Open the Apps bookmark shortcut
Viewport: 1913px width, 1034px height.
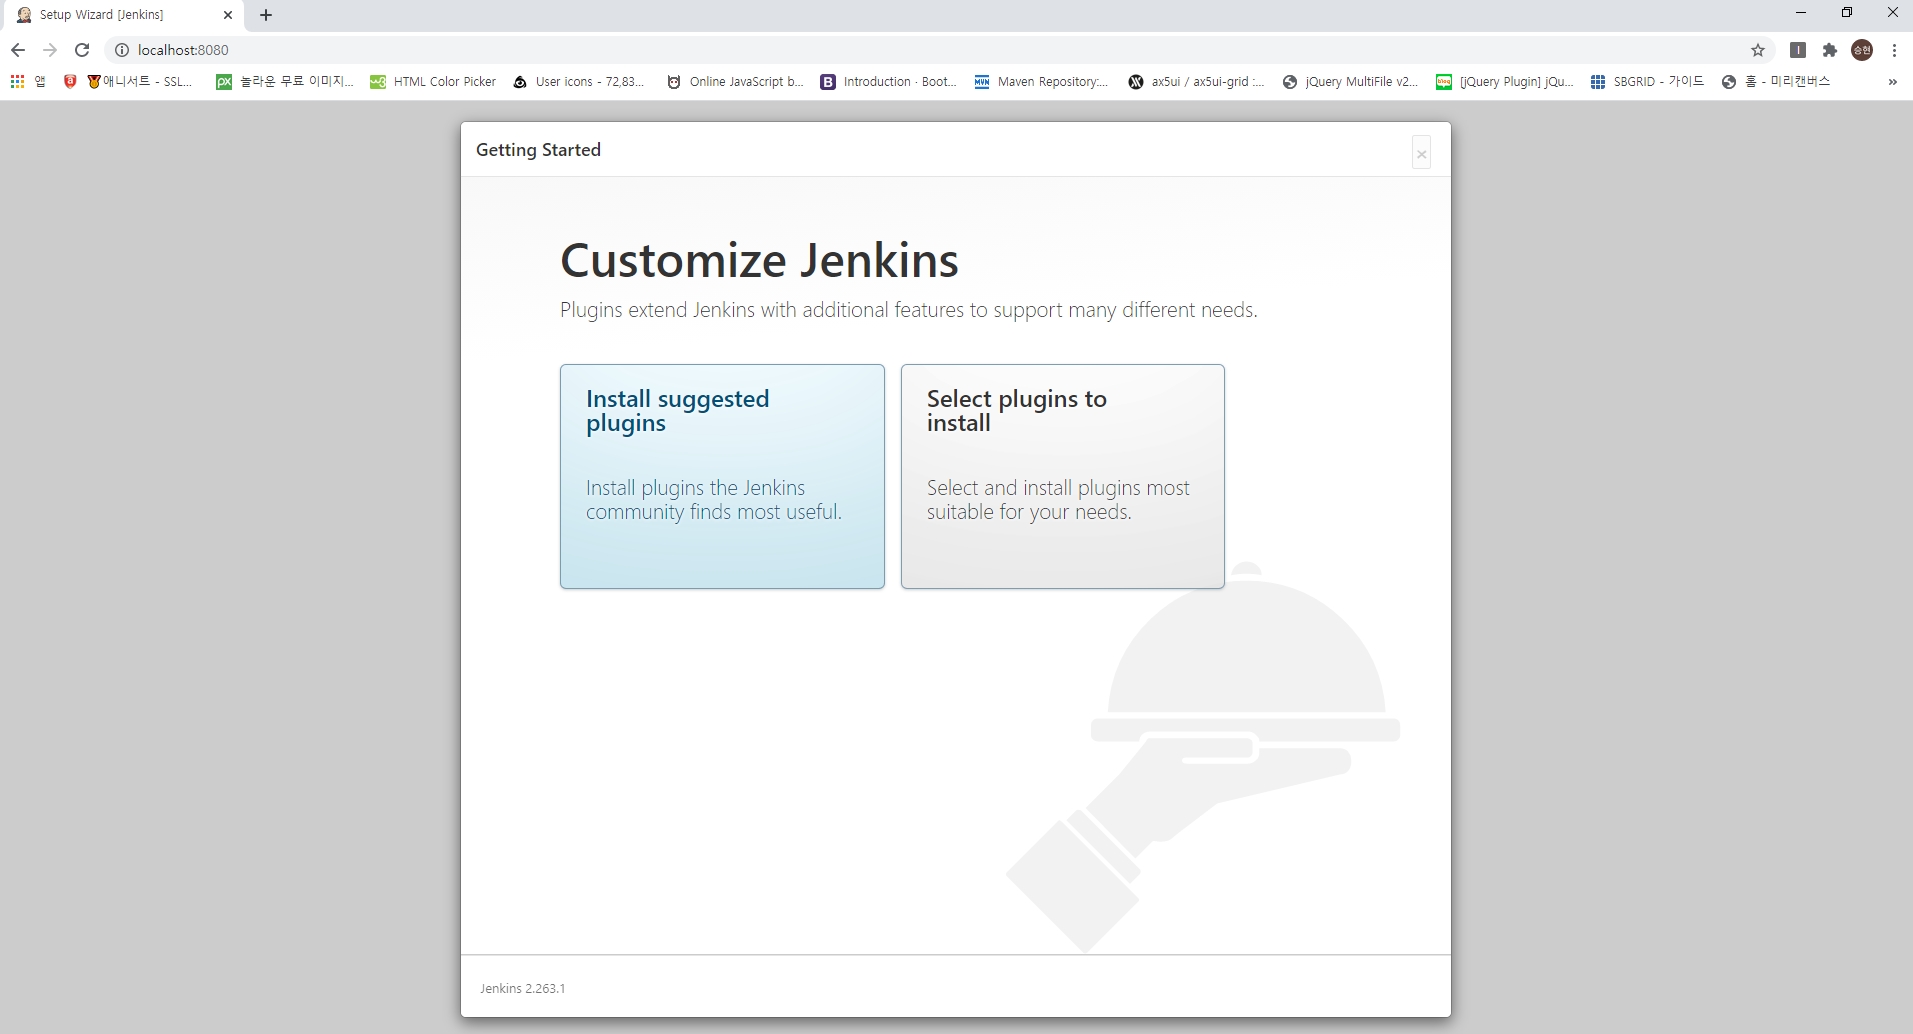coord(28,82)
